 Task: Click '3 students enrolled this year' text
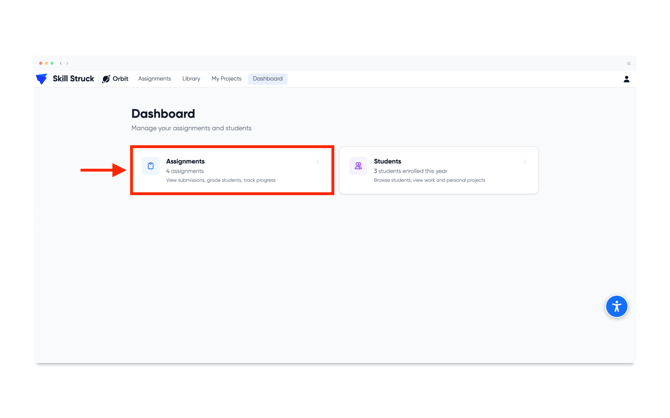[411, 171]
